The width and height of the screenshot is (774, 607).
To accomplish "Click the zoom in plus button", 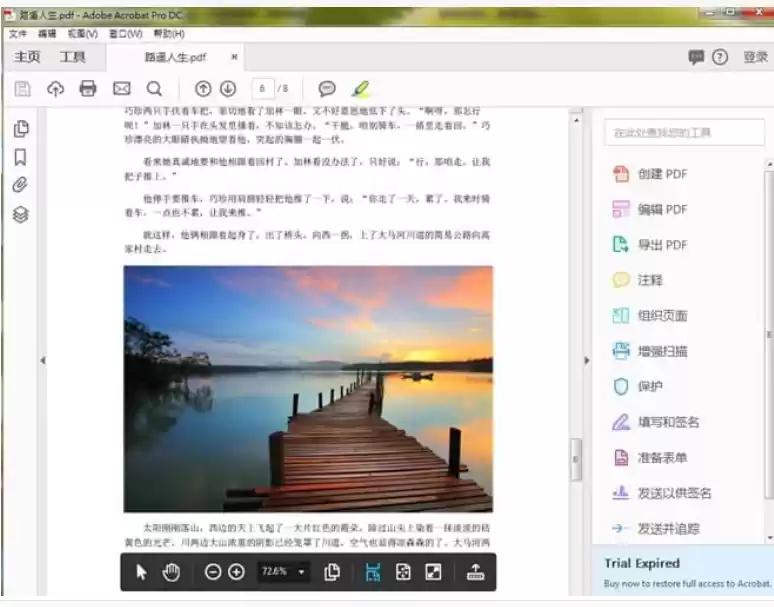I will point(236,572).
